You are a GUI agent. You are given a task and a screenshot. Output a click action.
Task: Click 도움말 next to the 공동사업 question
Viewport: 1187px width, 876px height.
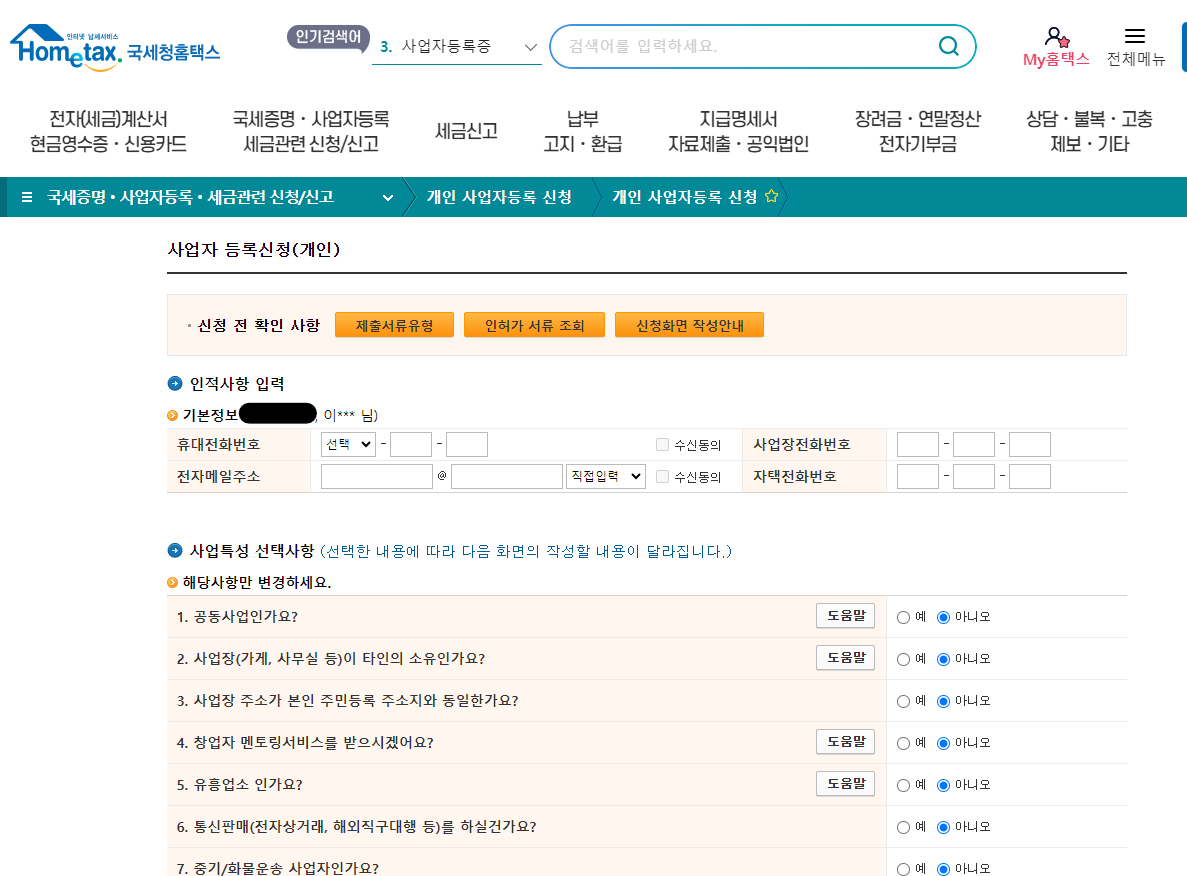tap(845, 616)
